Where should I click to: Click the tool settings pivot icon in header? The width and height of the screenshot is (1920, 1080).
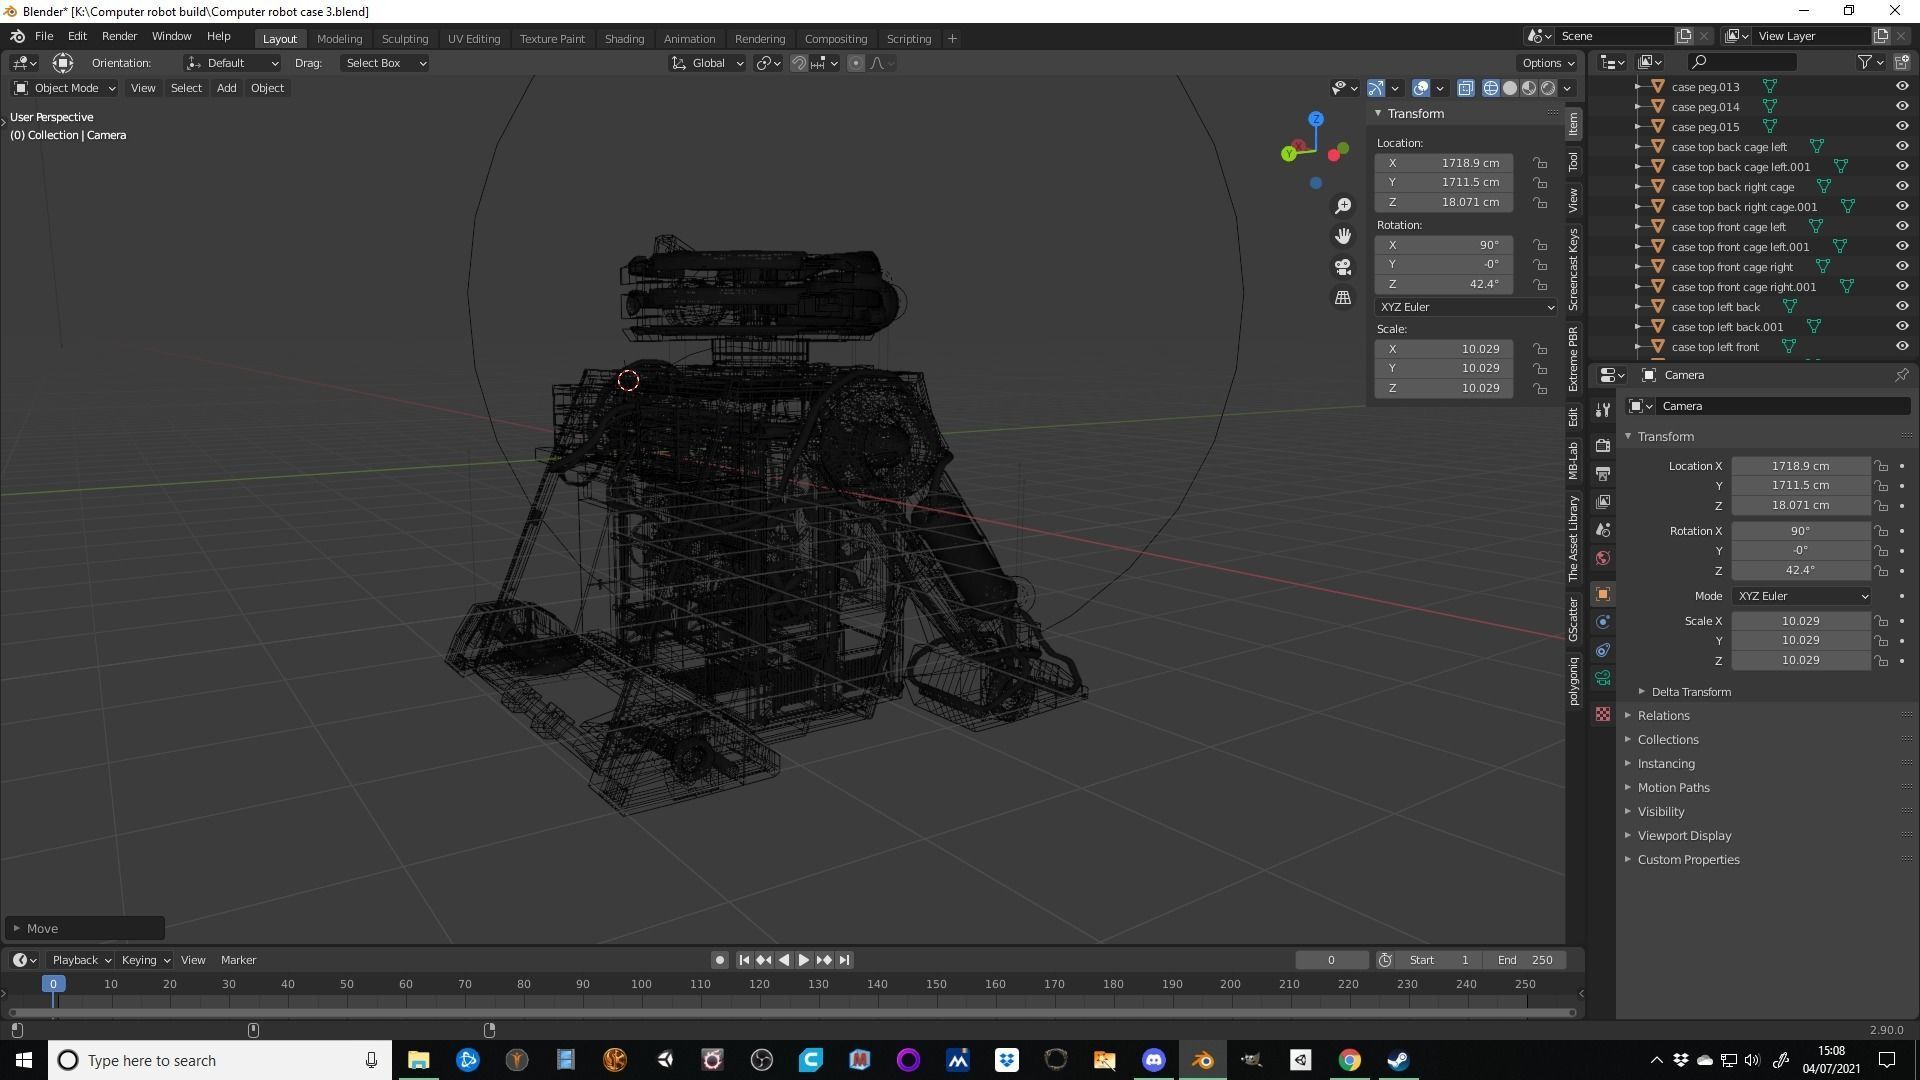pos(62,63)
